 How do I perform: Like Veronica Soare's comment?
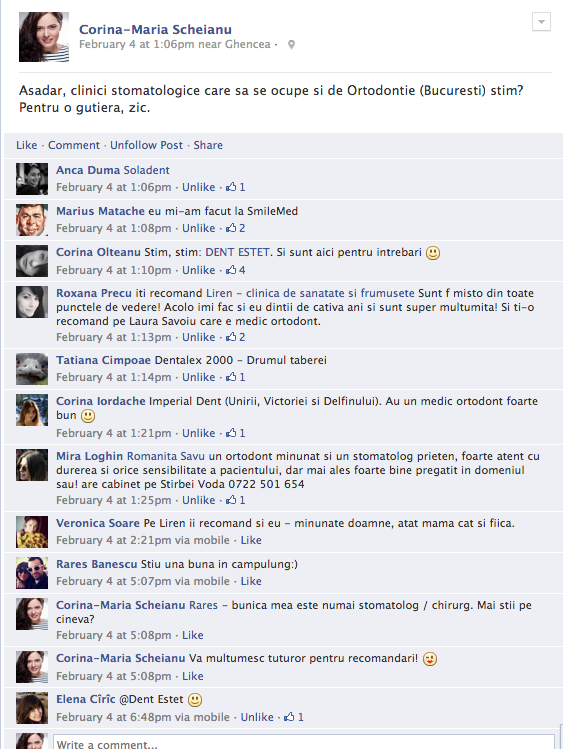point(251,540)
